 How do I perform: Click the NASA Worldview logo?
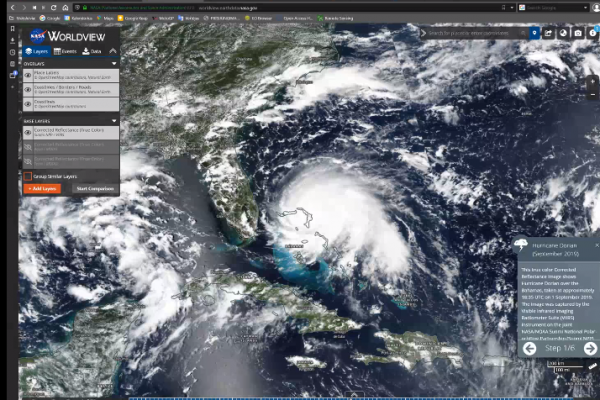click(68, 36)
